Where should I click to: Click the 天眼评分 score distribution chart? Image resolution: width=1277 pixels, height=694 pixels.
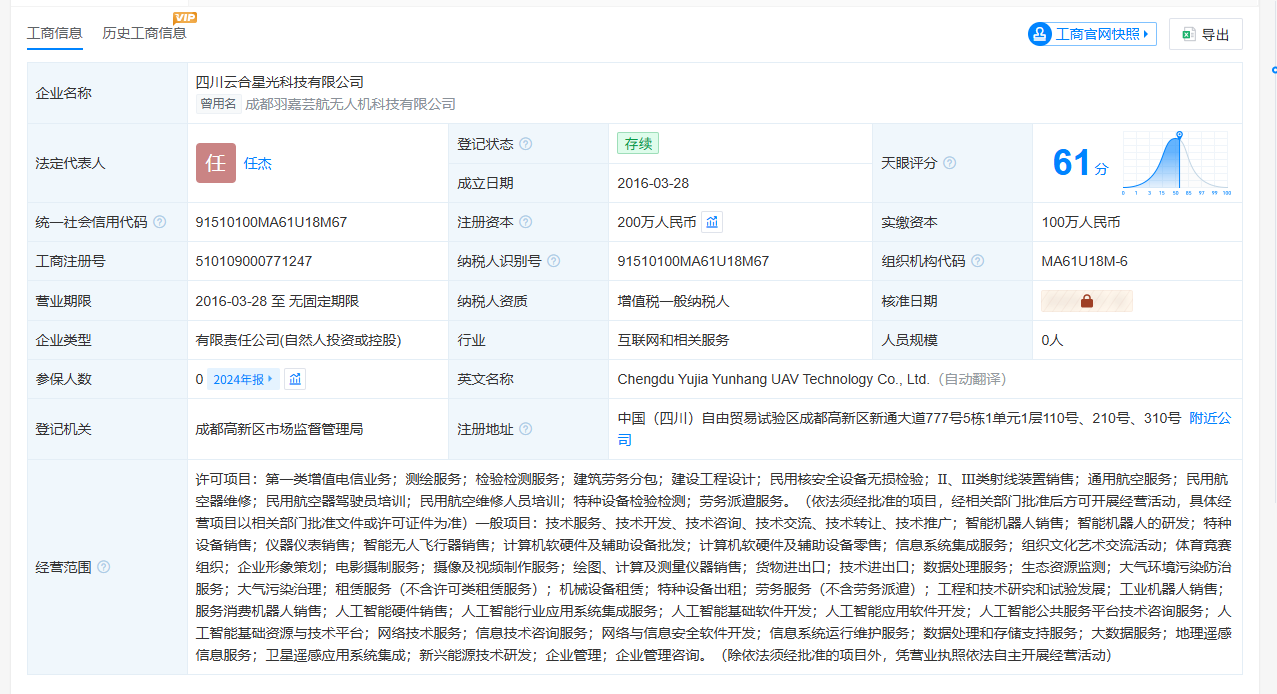pyautogui.click(x=1176, y=163)
